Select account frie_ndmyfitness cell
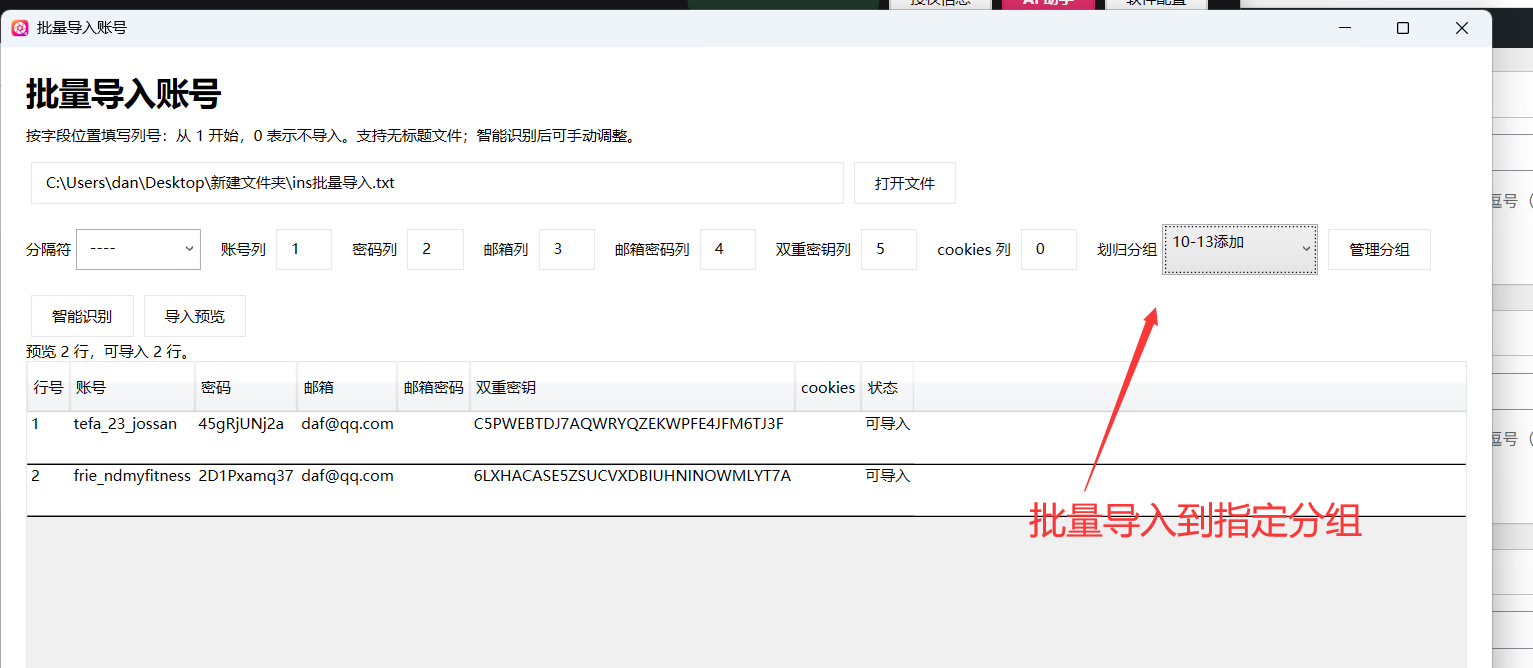Viewport: 1533px width, 668px height. (x=132, y=476)
